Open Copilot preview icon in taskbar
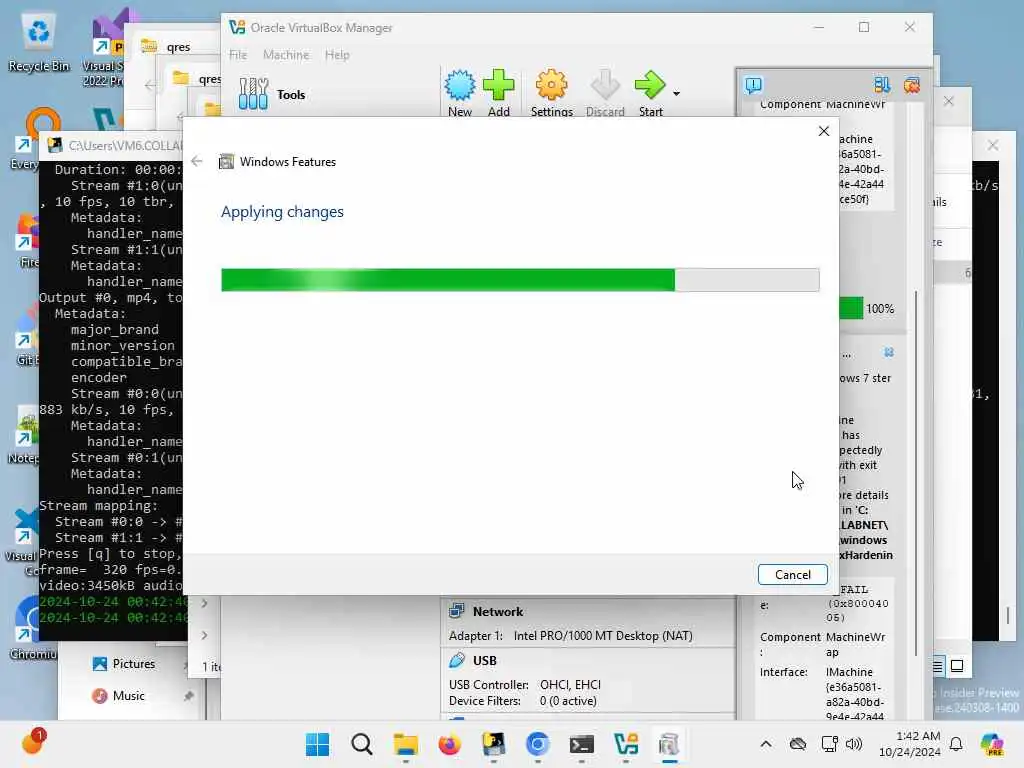1024x768 pixels. click(991, 744)
